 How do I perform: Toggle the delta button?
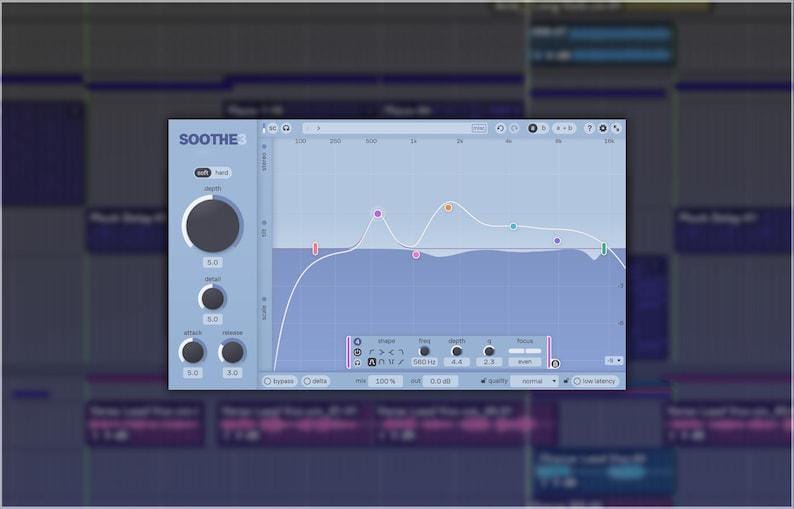coord(315,381)
